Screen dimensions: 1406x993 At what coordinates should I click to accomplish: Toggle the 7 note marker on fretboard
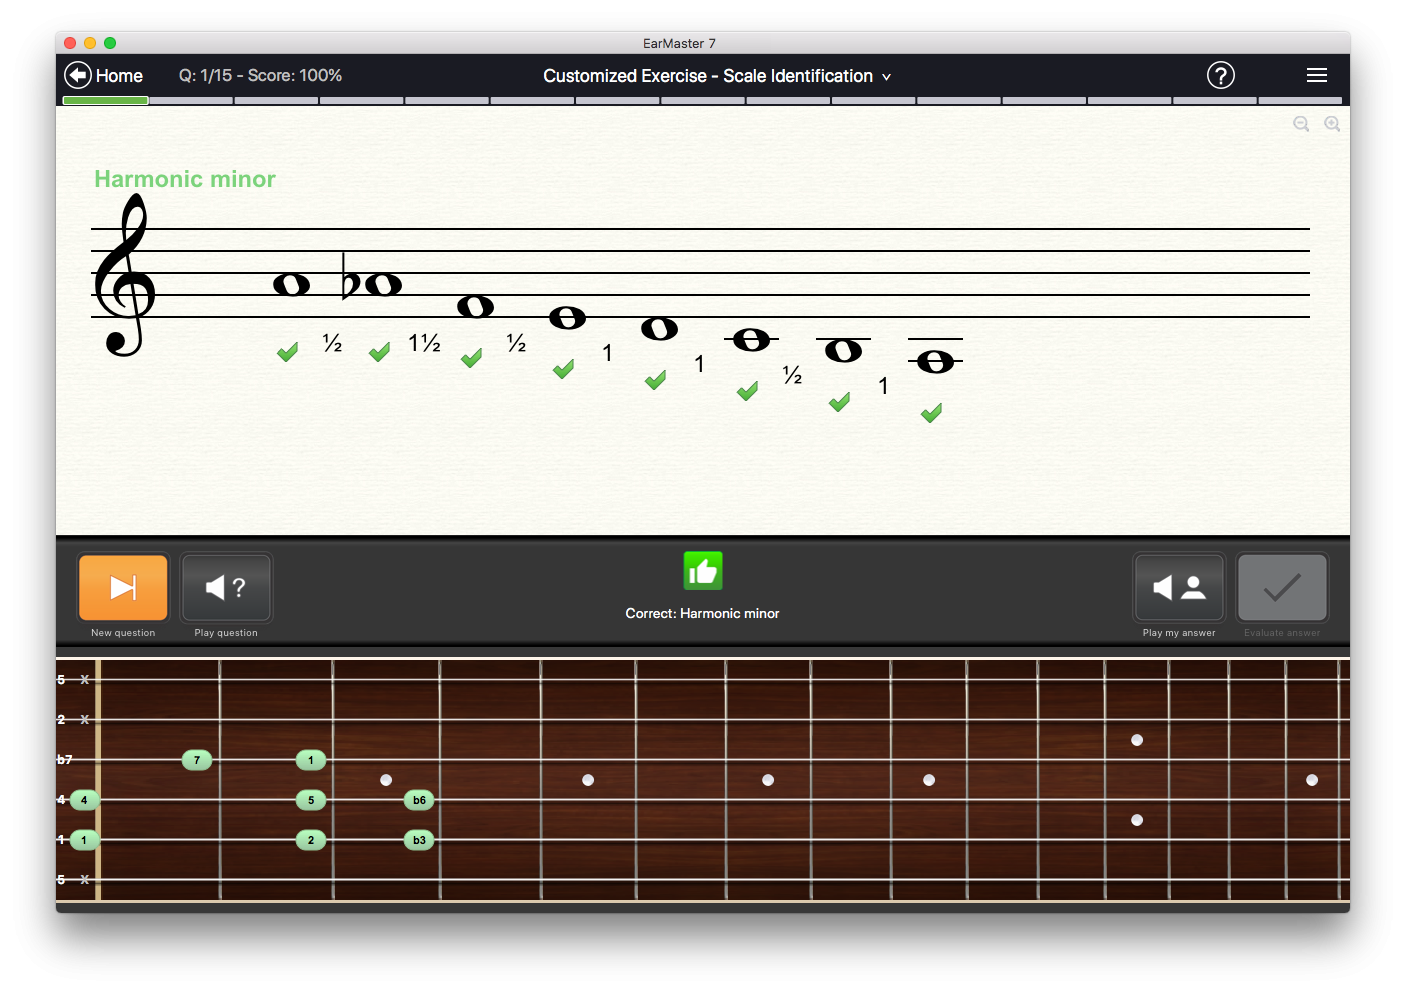click(x=197, y=760)
